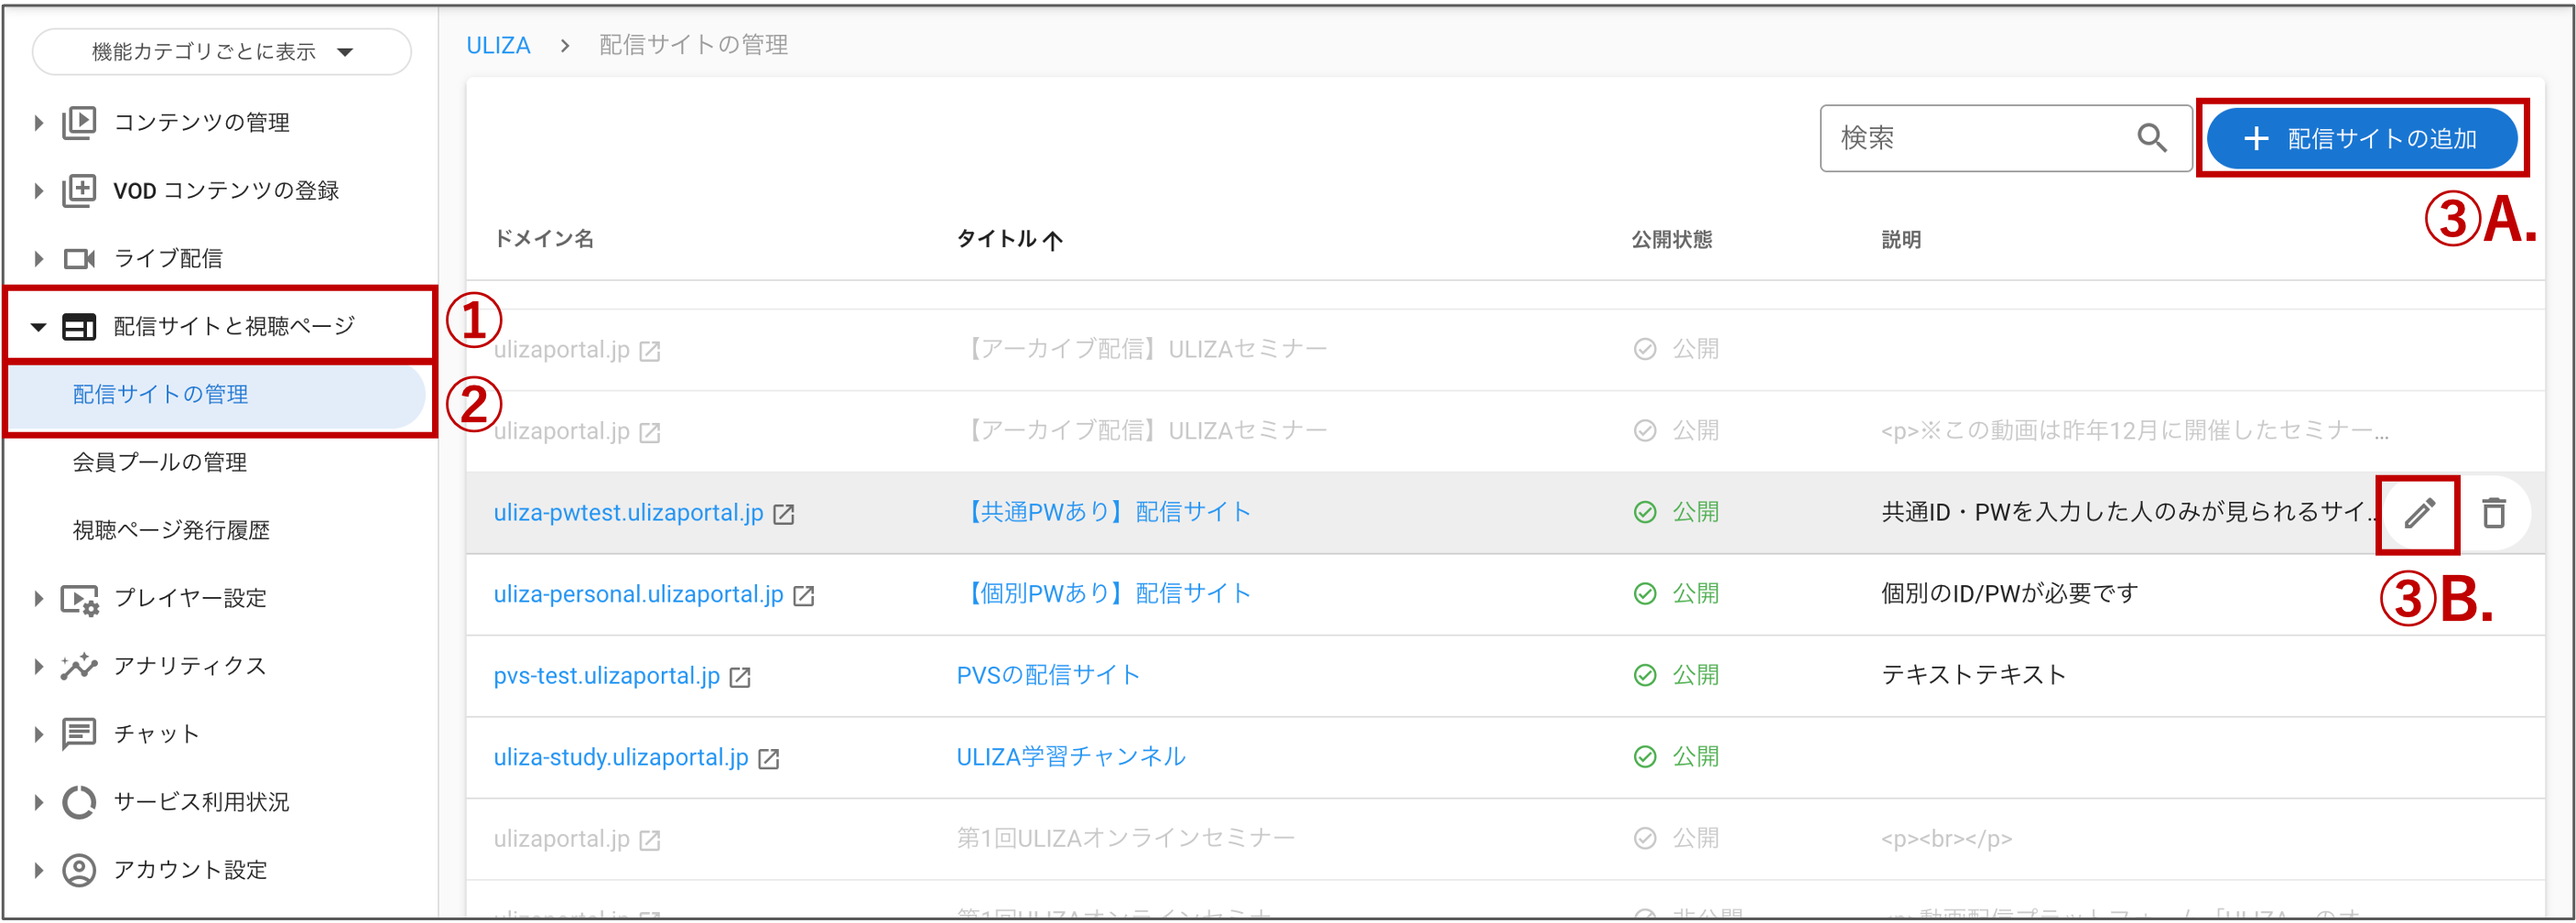This screenshot has width=2576, height=923.
Task: Click the サービス利用状況 pie chart icon
Action: click(x=79, y=801)
